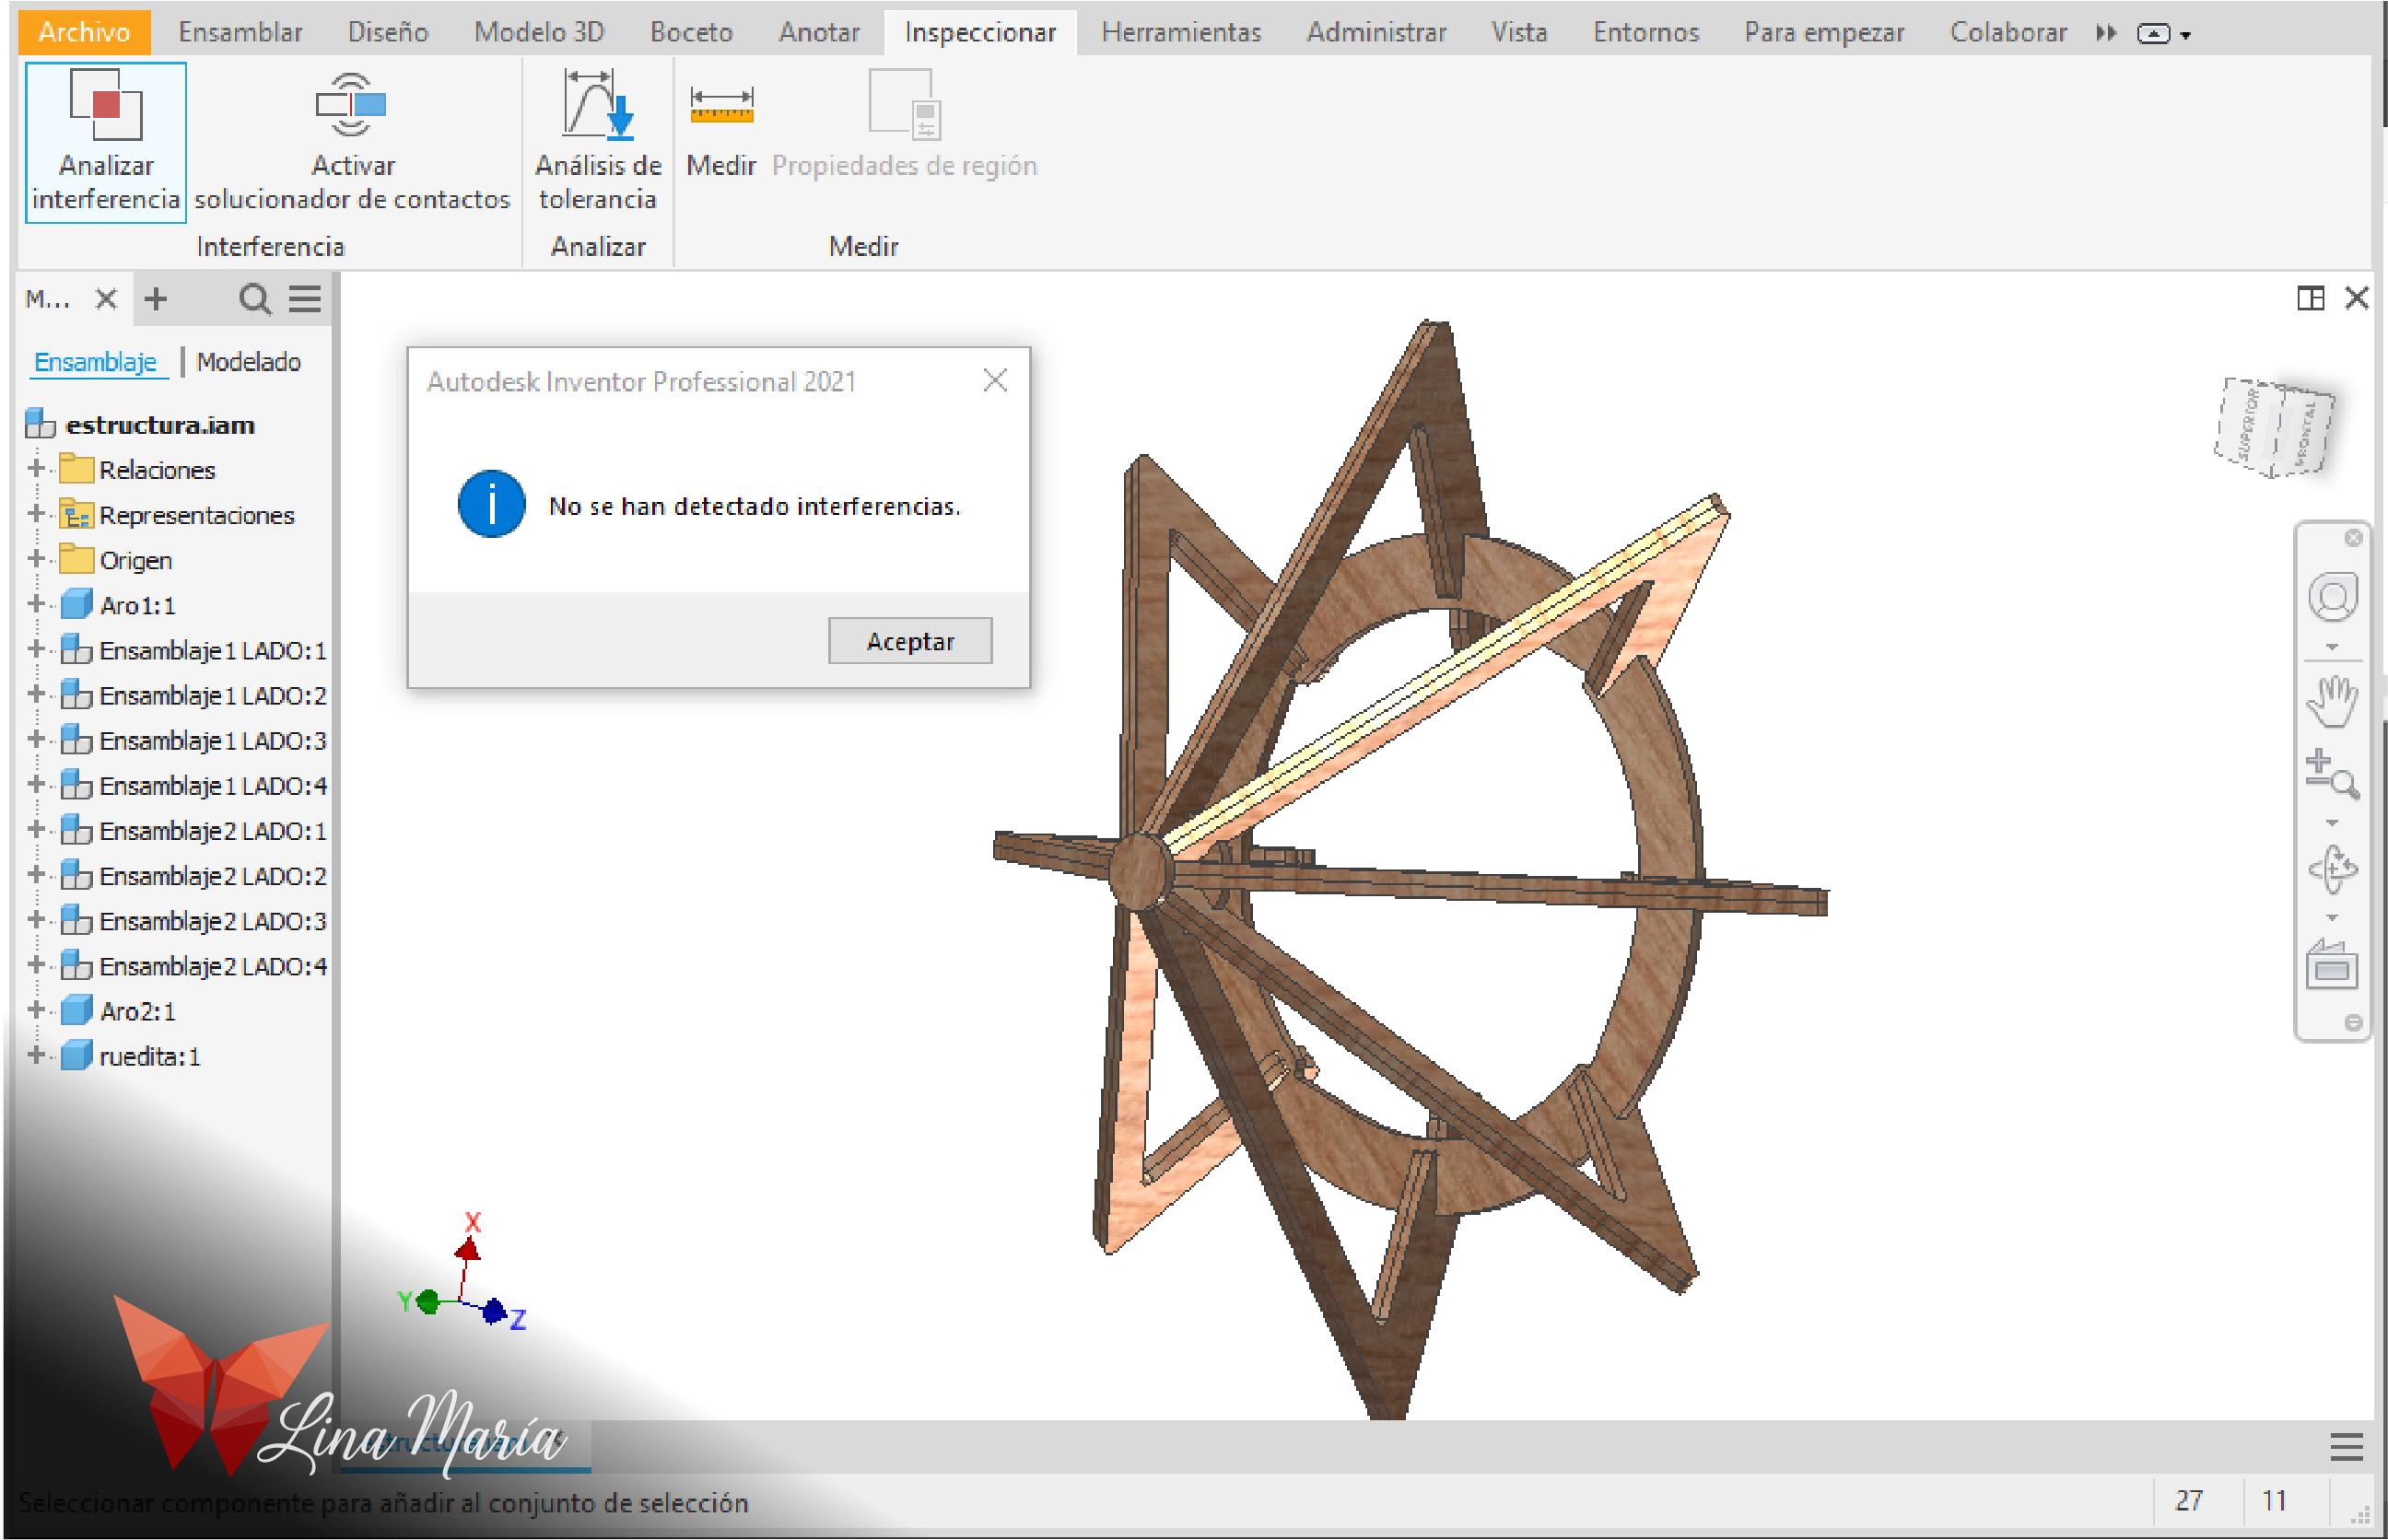Click the ribbon overflow double-arrow icon
This screenshot has height=1540, width=2388.
pos(2106,33)
